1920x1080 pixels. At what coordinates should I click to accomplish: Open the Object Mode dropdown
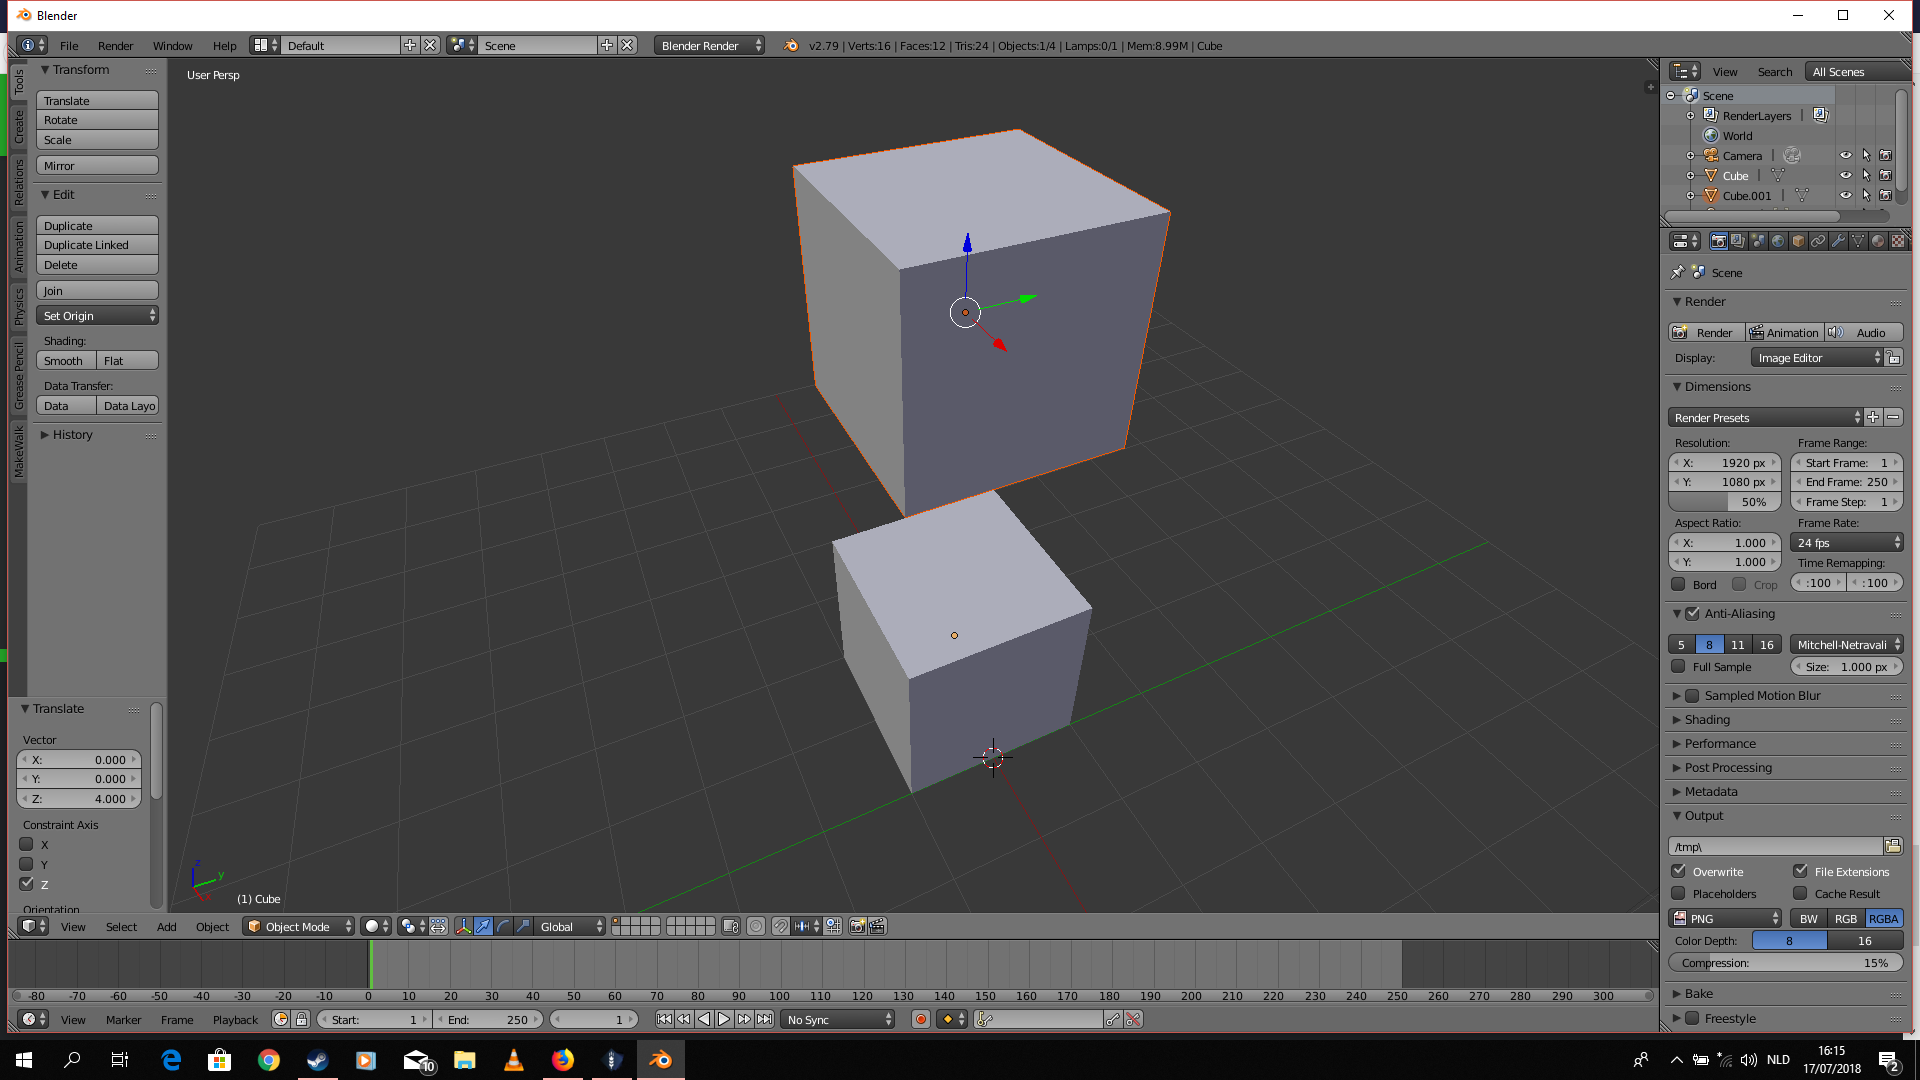pyautogui.click(x=299, y=926)
